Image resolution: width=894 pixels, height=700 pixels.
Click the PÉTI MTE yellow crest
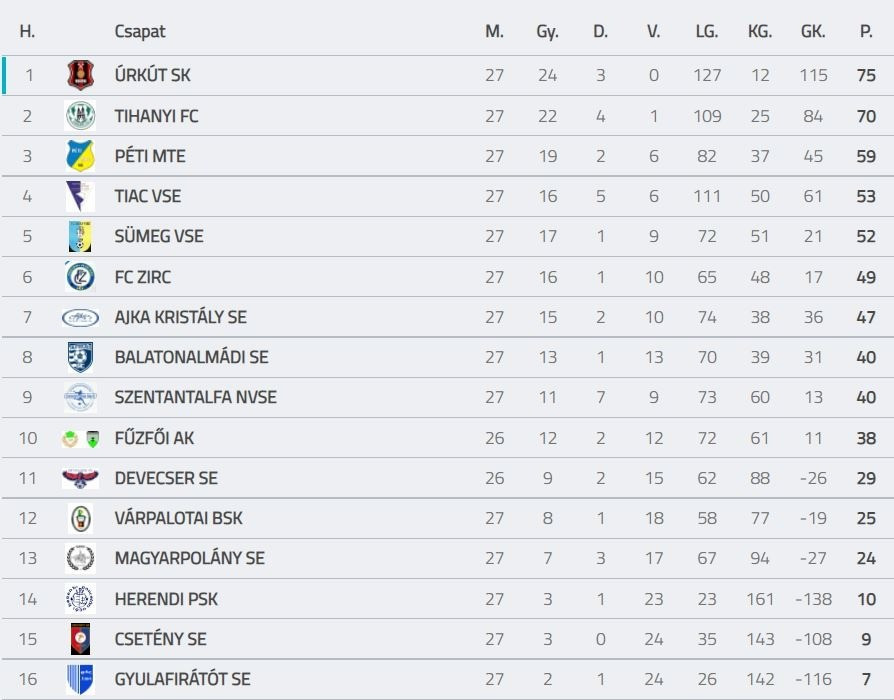click(80, 156)
